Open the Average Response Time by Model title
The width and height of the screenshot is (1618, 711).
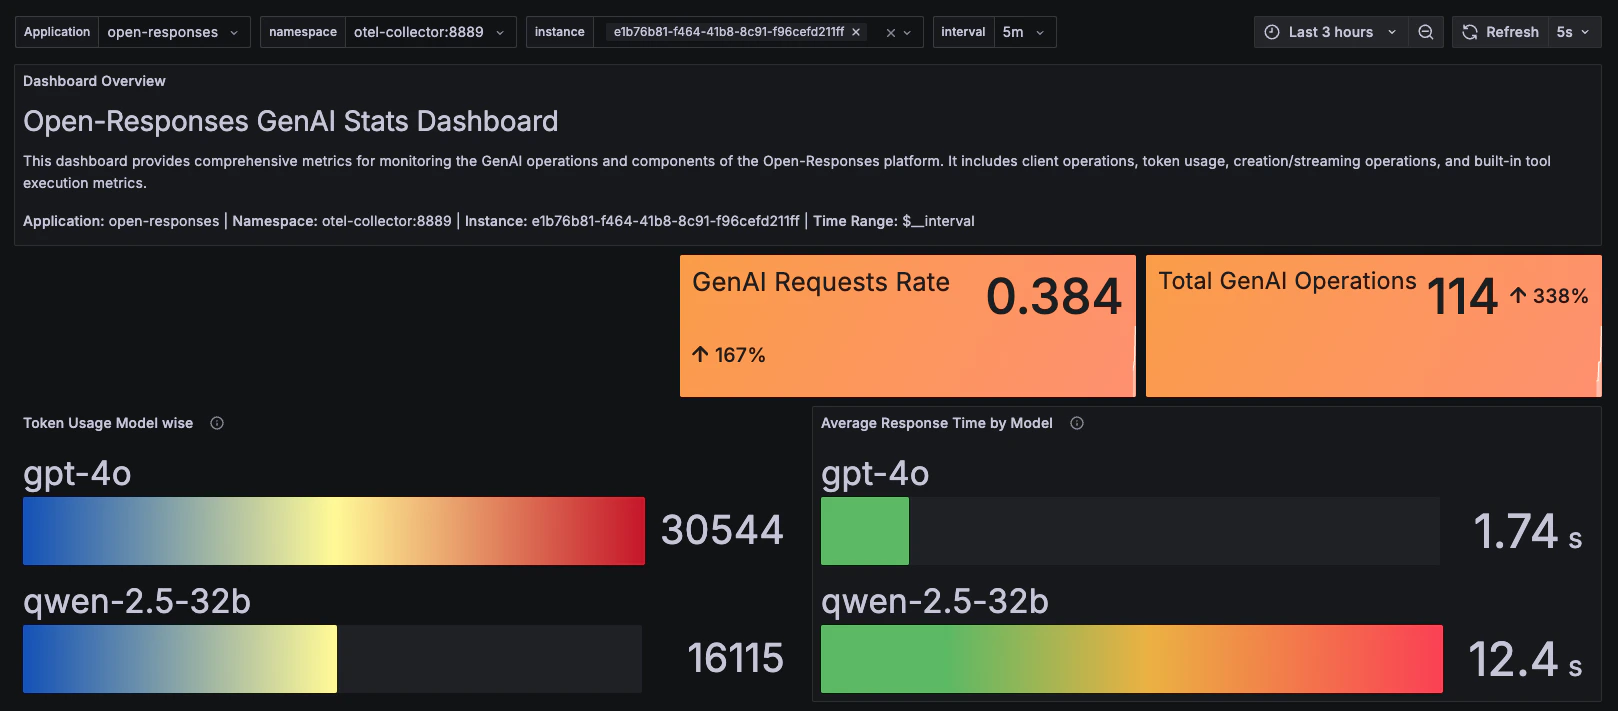(x=937, y=423)
